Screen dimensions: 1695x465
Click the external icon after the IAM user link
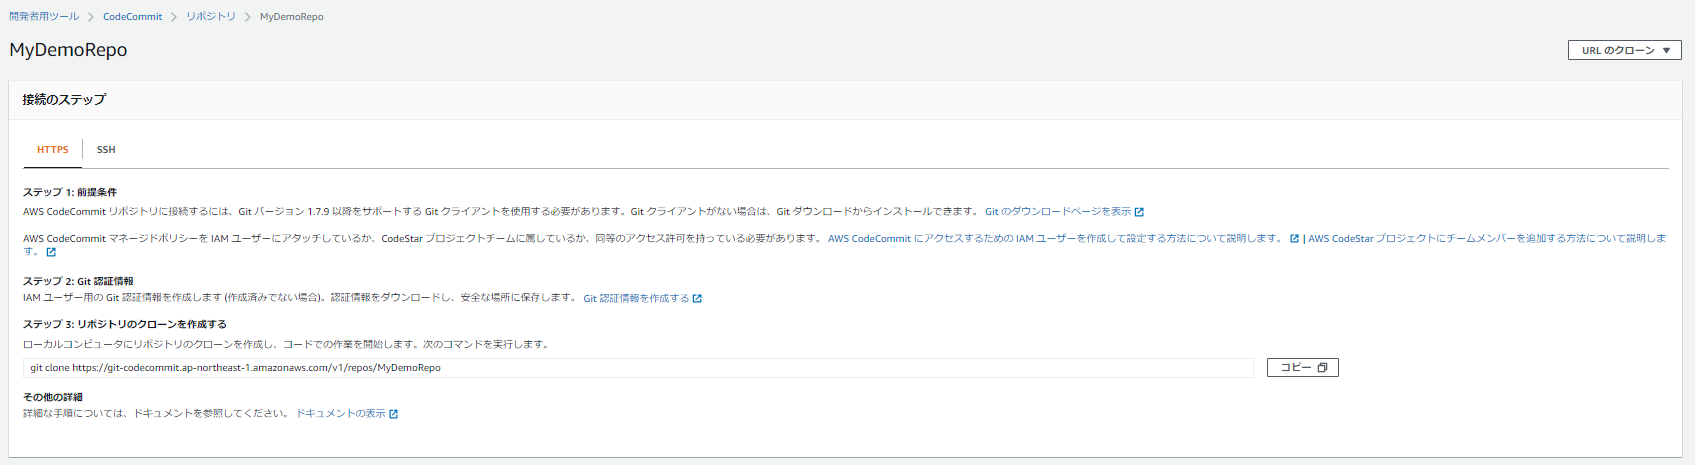coord(1294,239)
